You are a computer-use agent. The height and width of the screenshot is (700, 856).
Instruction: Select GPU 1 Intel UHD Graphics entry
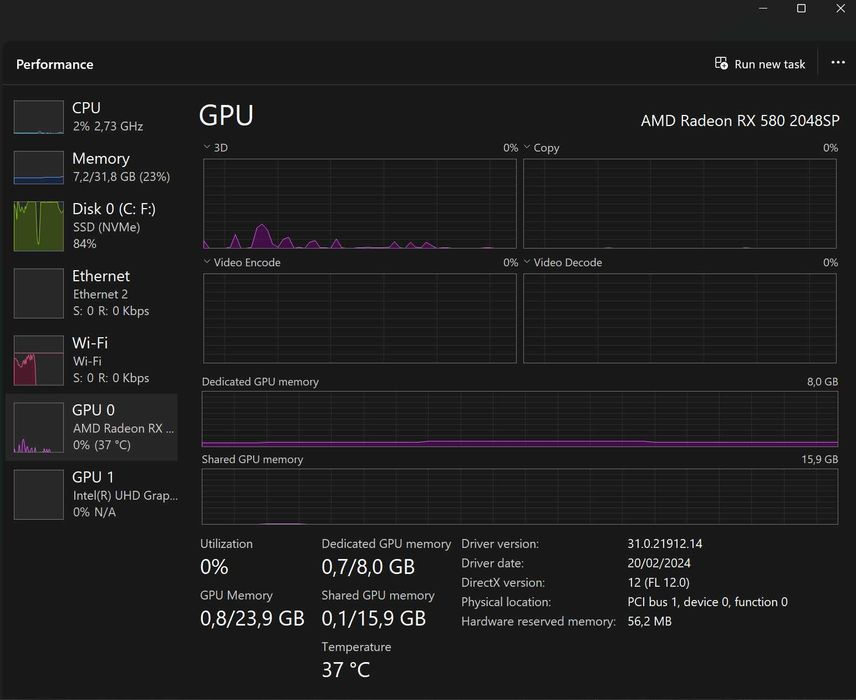[x=91, y=494]
